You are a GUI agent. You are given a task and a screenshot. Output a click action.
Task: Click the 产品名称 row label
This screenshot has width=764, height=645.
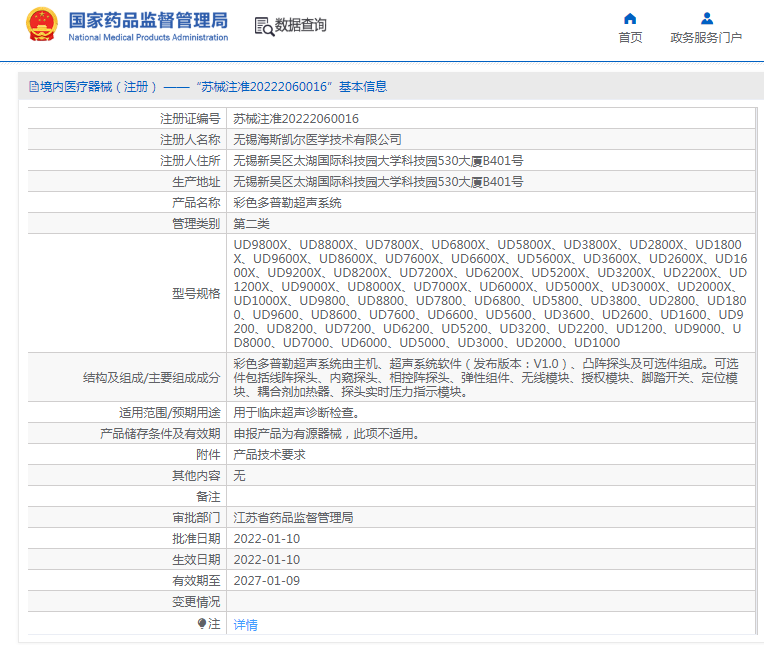(196, 203)
